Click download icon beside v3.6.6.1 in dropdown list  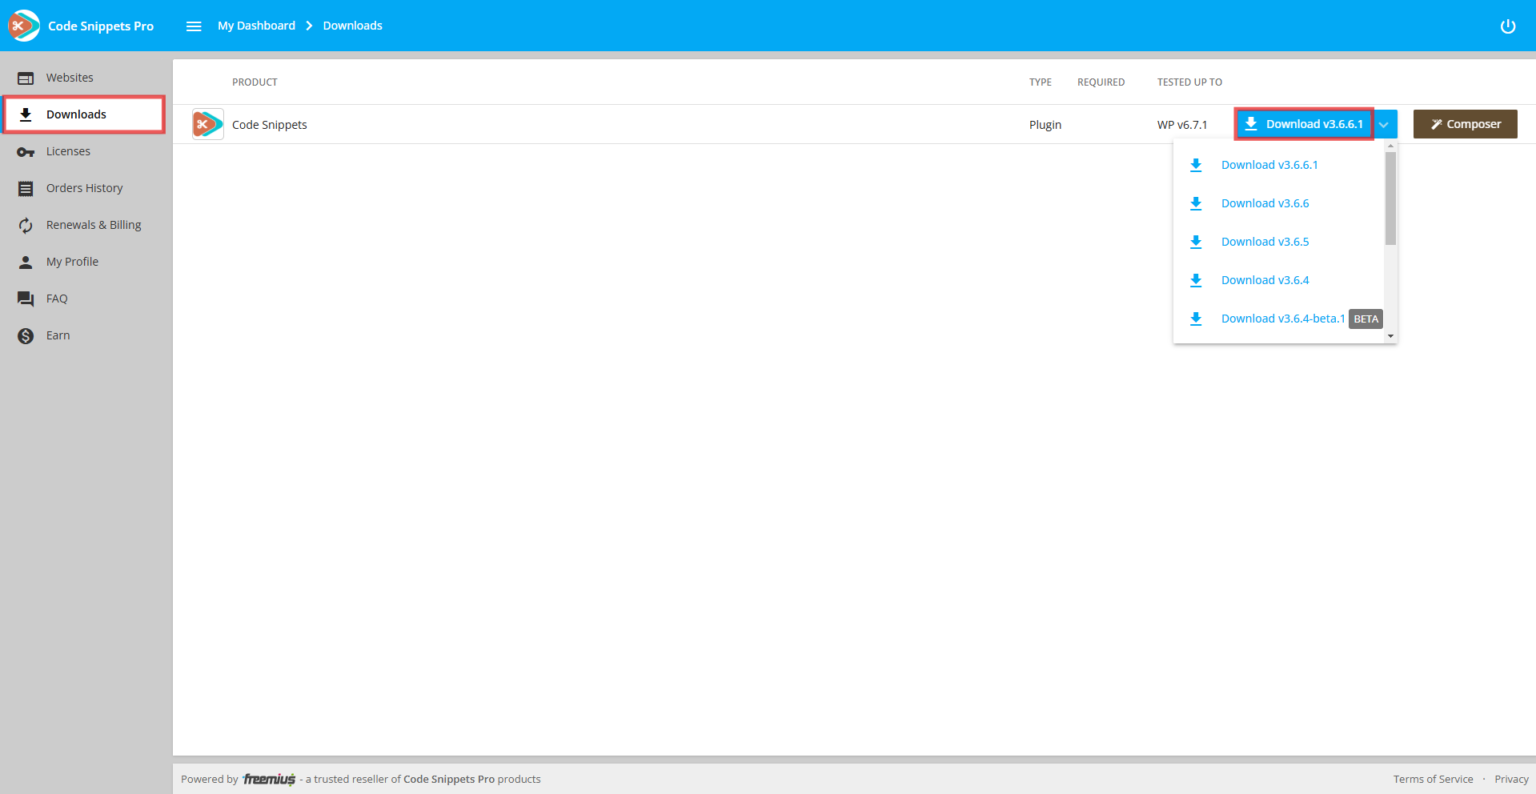tap(1196, 165)
